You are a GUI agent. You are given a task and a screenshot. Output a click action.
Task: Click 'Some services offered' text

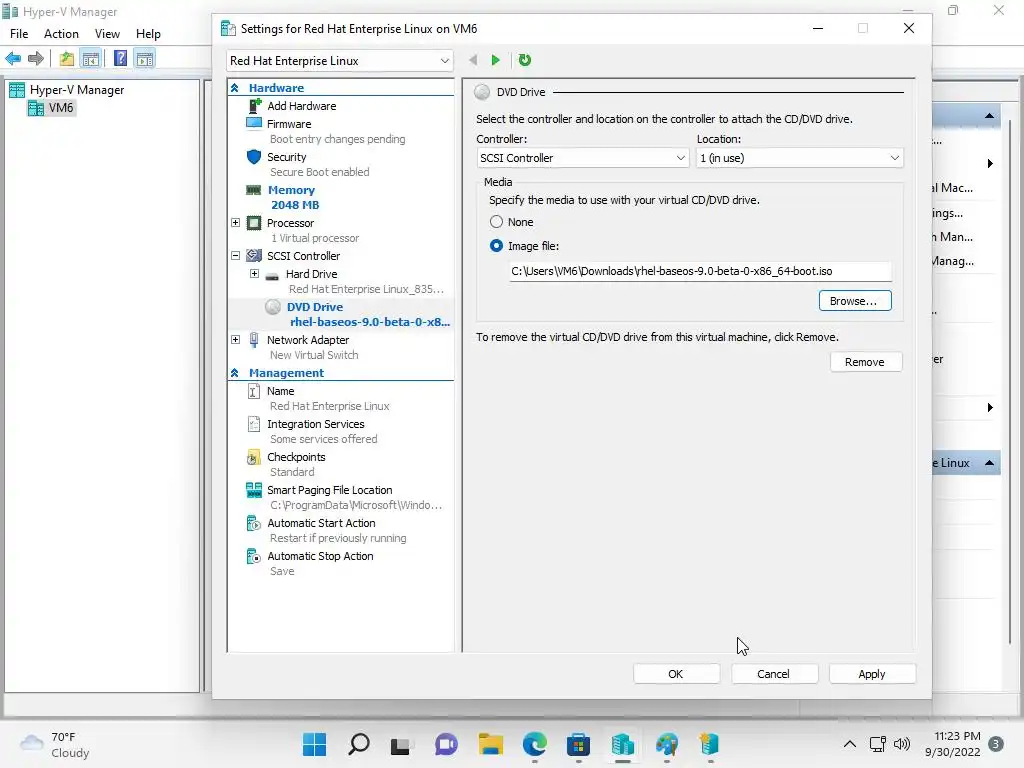click(323, 440)
